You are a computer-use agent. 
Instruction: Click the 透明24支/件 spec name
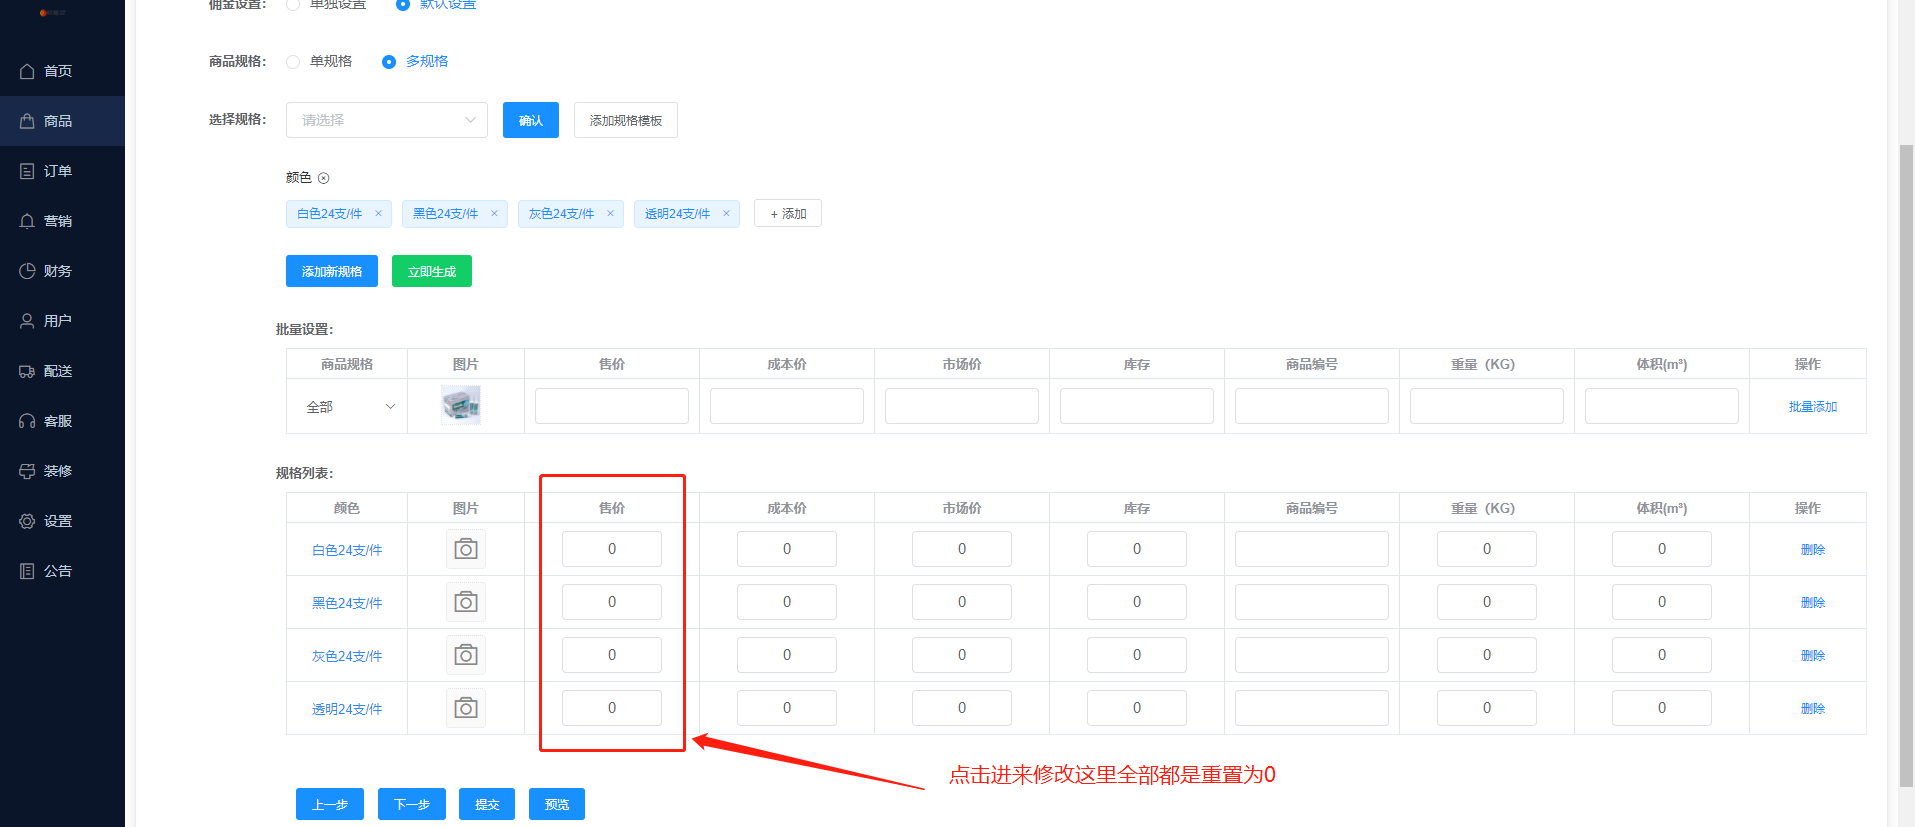347,709
